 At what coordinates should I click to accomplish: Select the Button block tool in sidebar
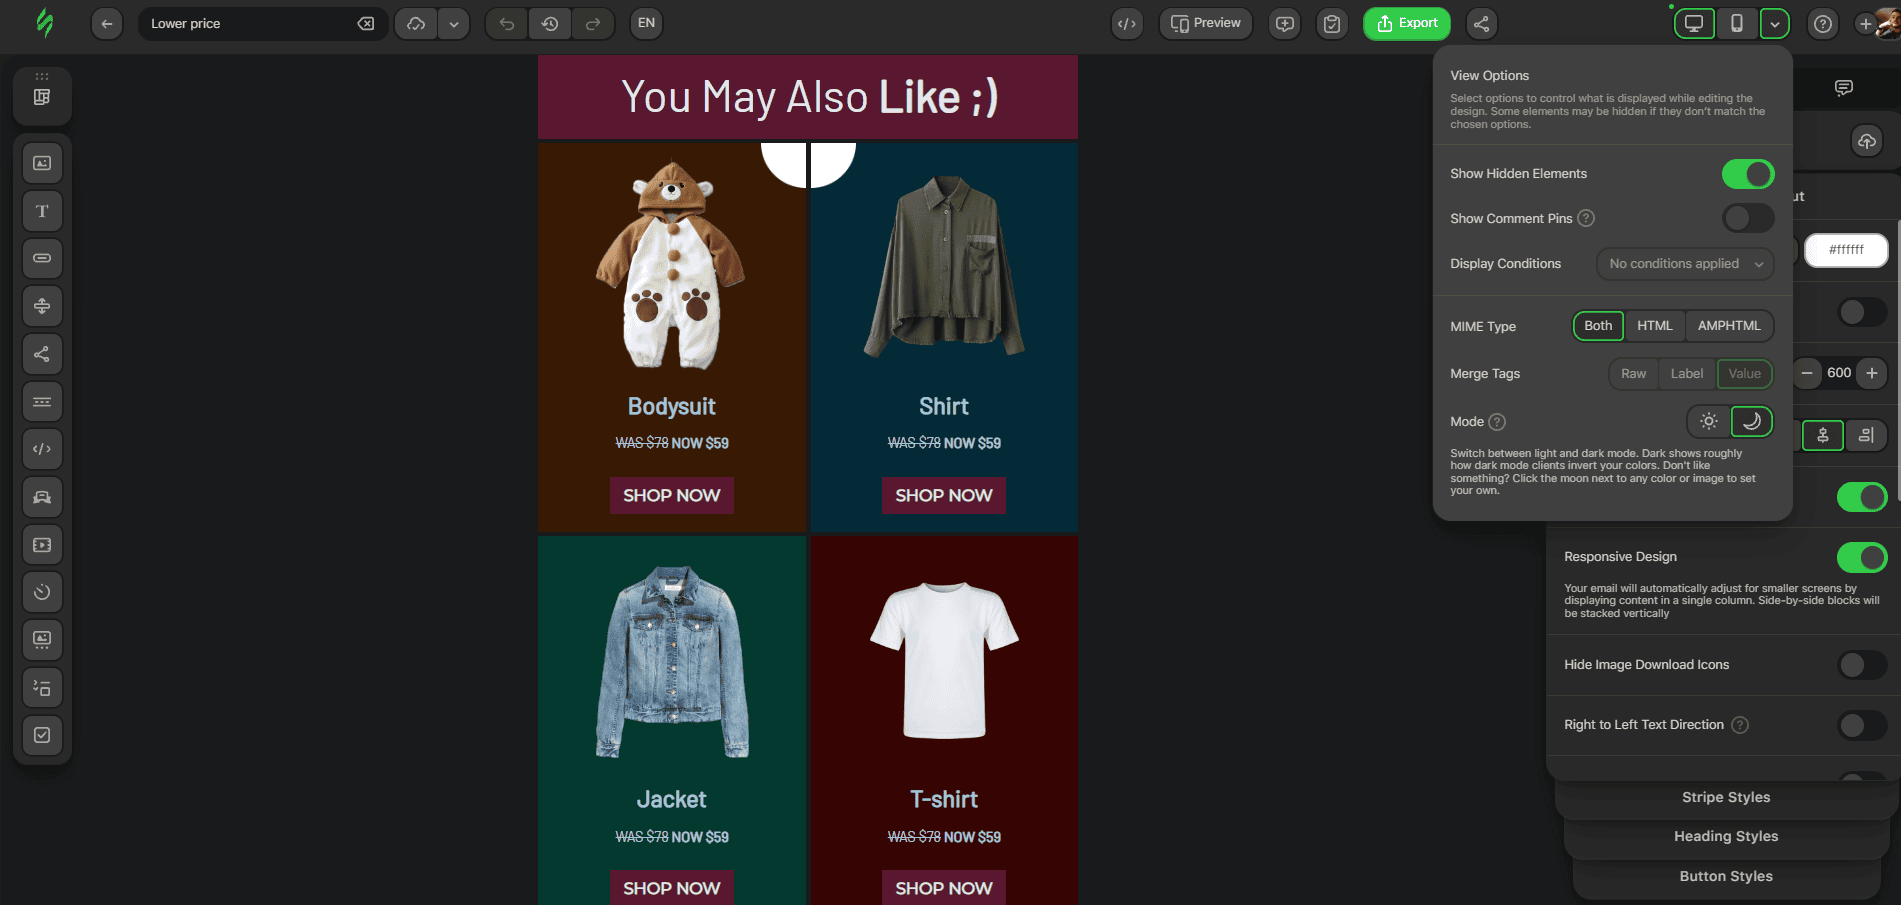point(42,258)
